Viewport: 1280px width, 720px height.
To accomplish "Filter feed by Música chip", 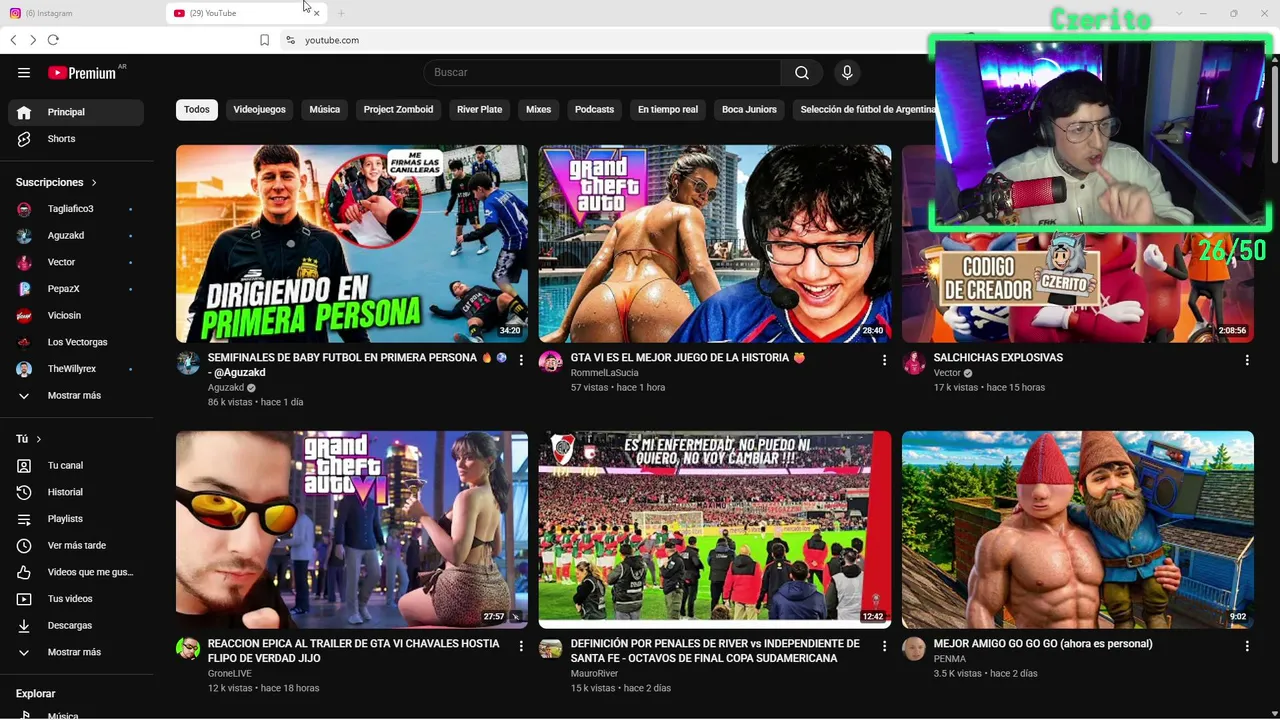I will pos(324,109).
